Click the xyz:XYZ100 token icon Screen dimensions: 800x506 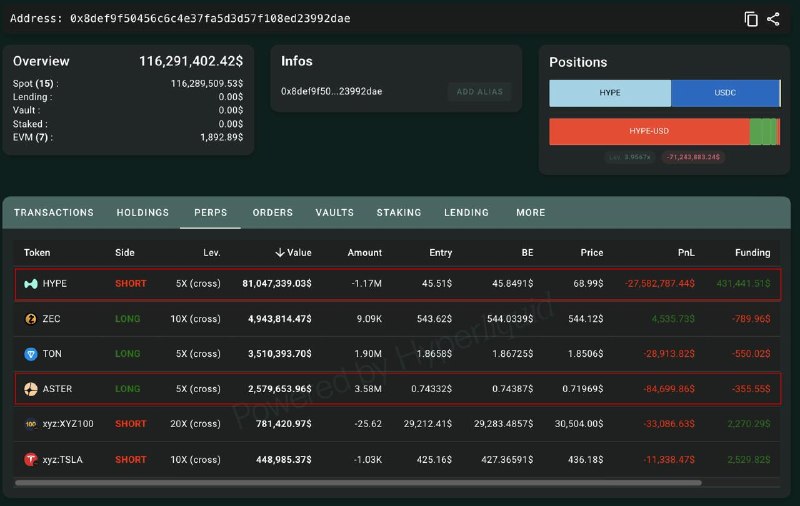[x=31, y=424]
